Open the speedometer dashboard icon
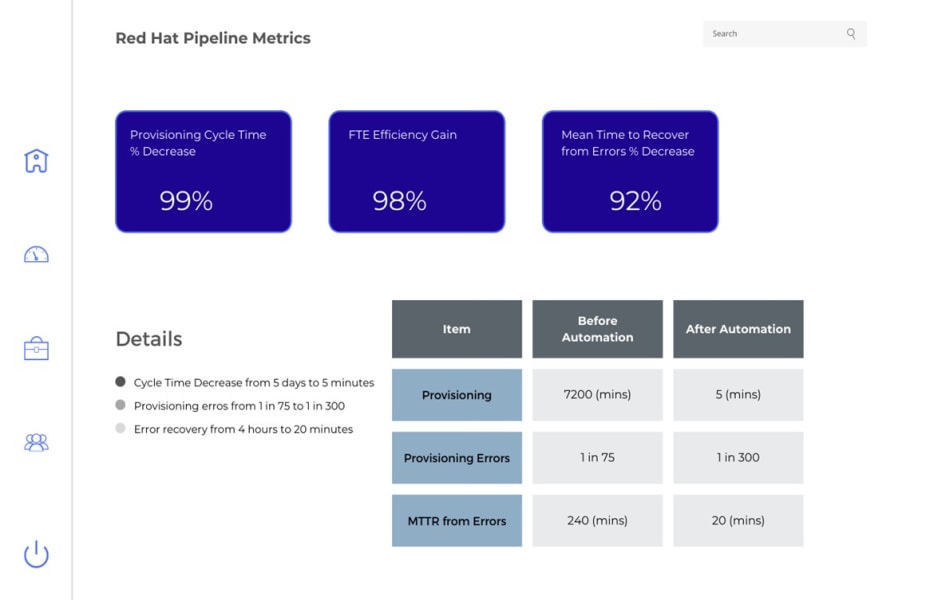The image size is (926, 600). 36,255
